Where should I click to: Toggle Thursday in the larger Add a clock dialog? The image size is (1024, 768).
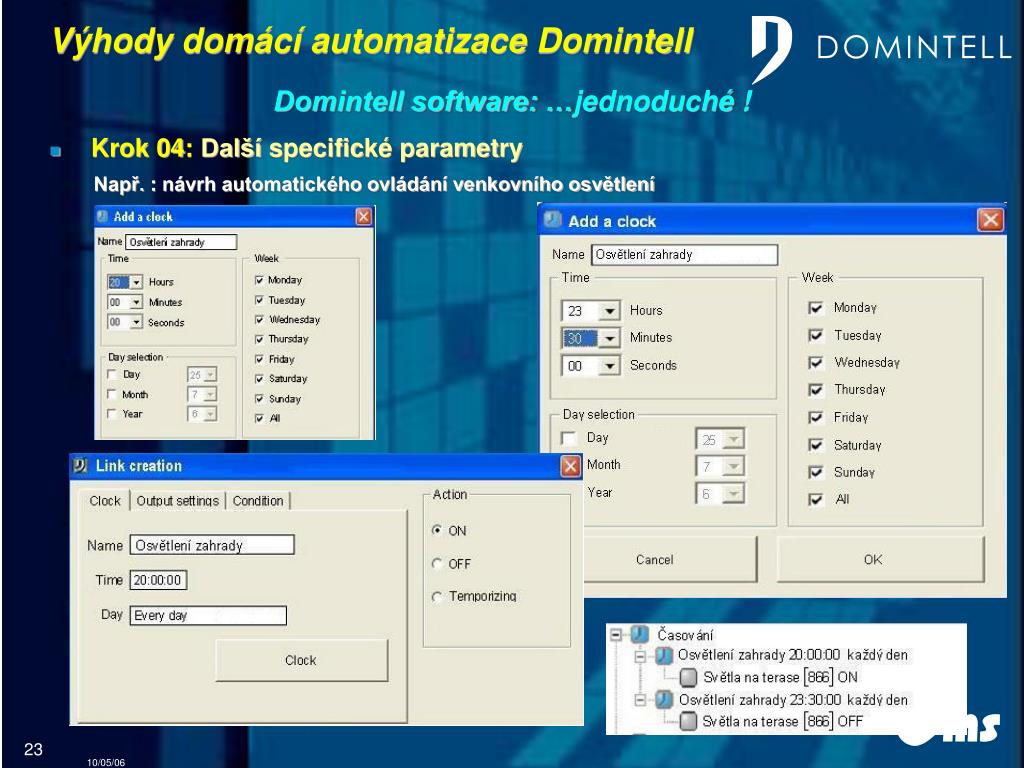click(816, 390)
